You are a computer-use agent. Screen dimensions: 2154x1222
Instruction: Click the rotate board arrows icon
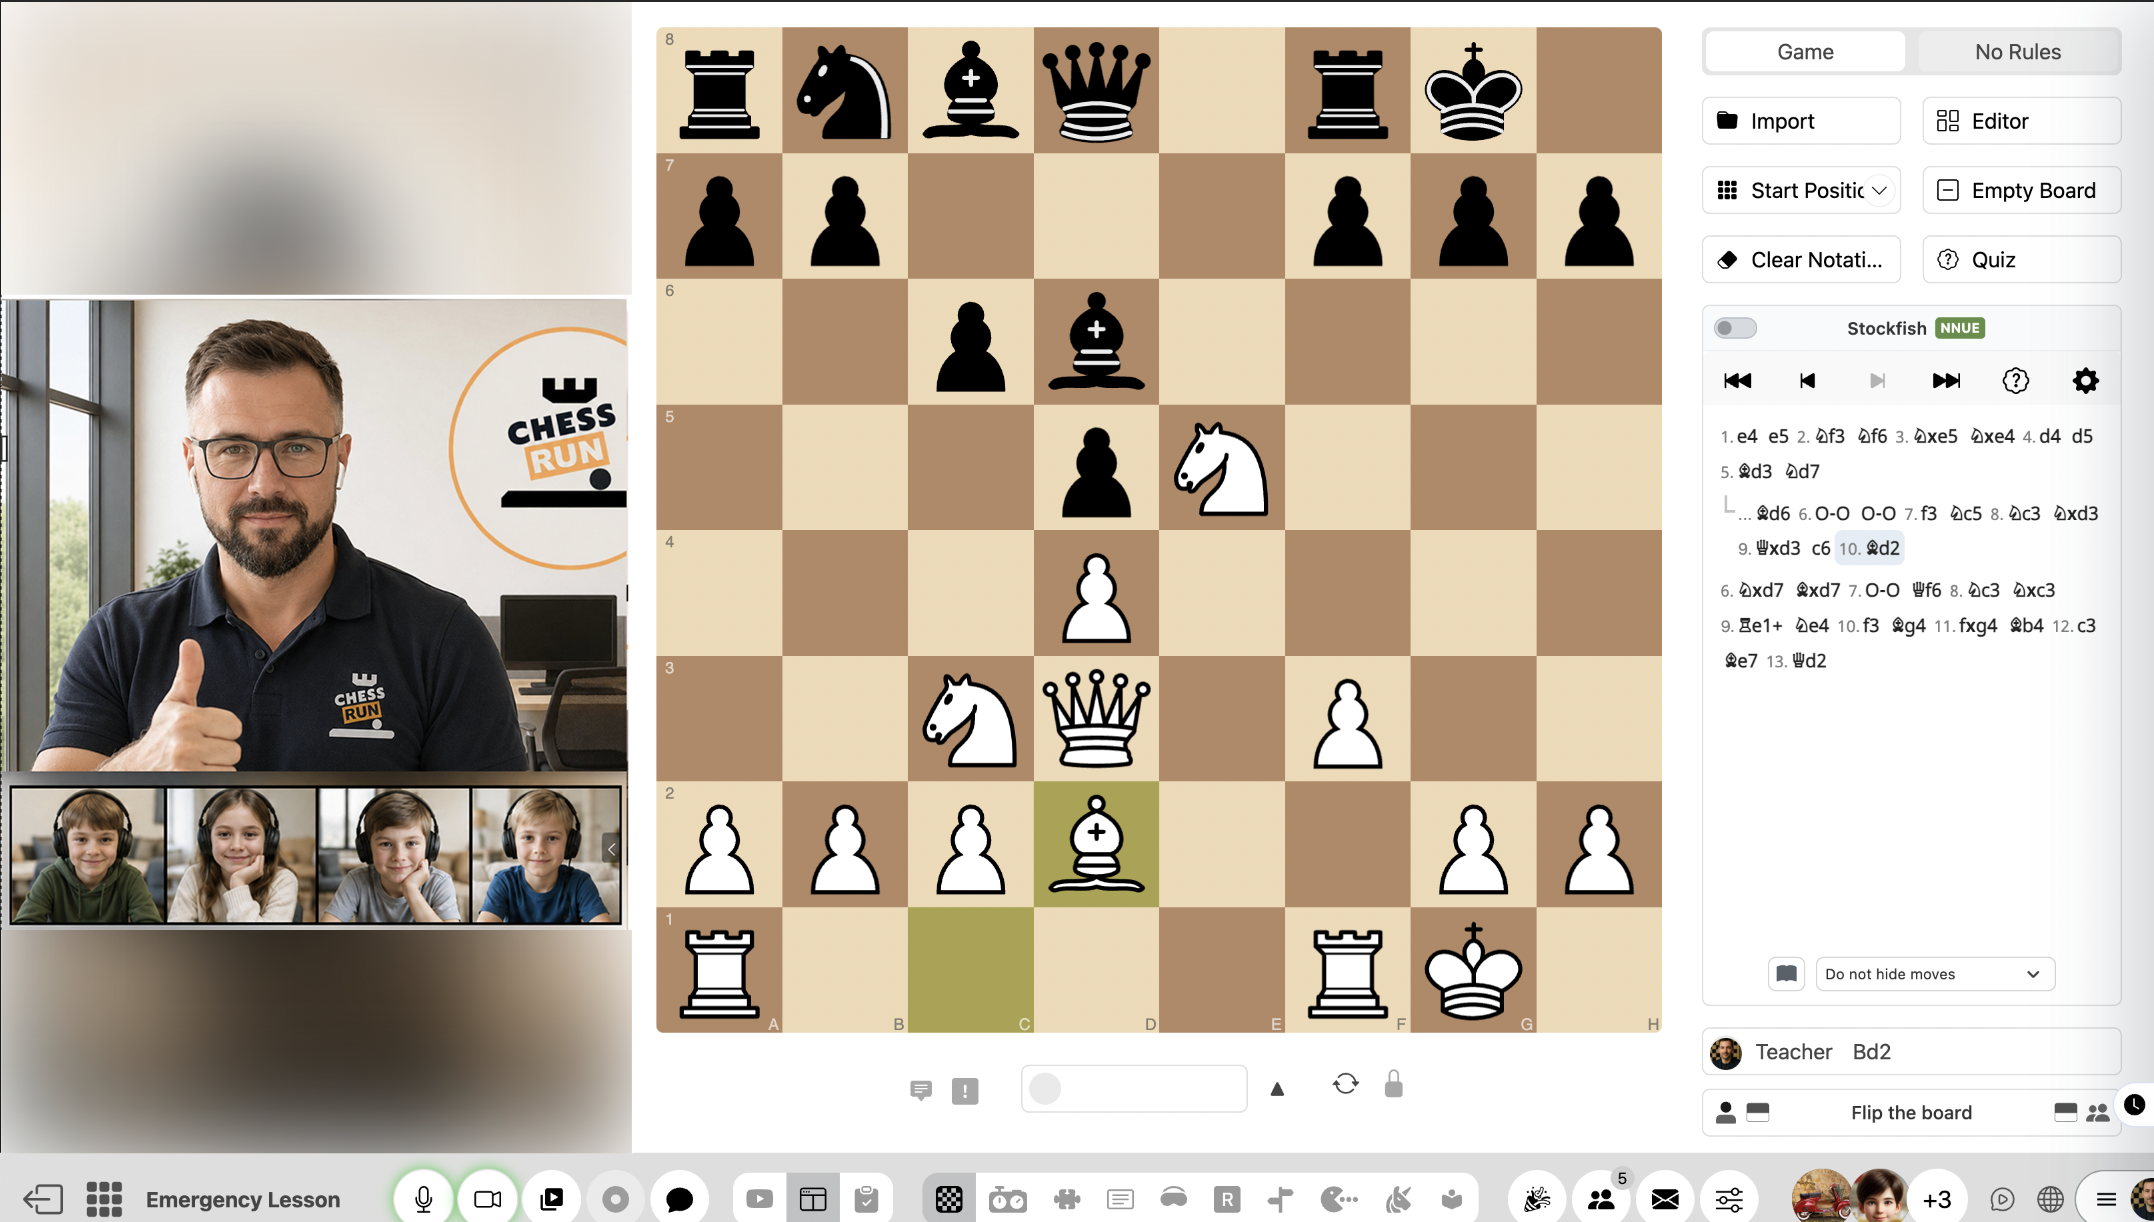click(x=1345, y=1084)
